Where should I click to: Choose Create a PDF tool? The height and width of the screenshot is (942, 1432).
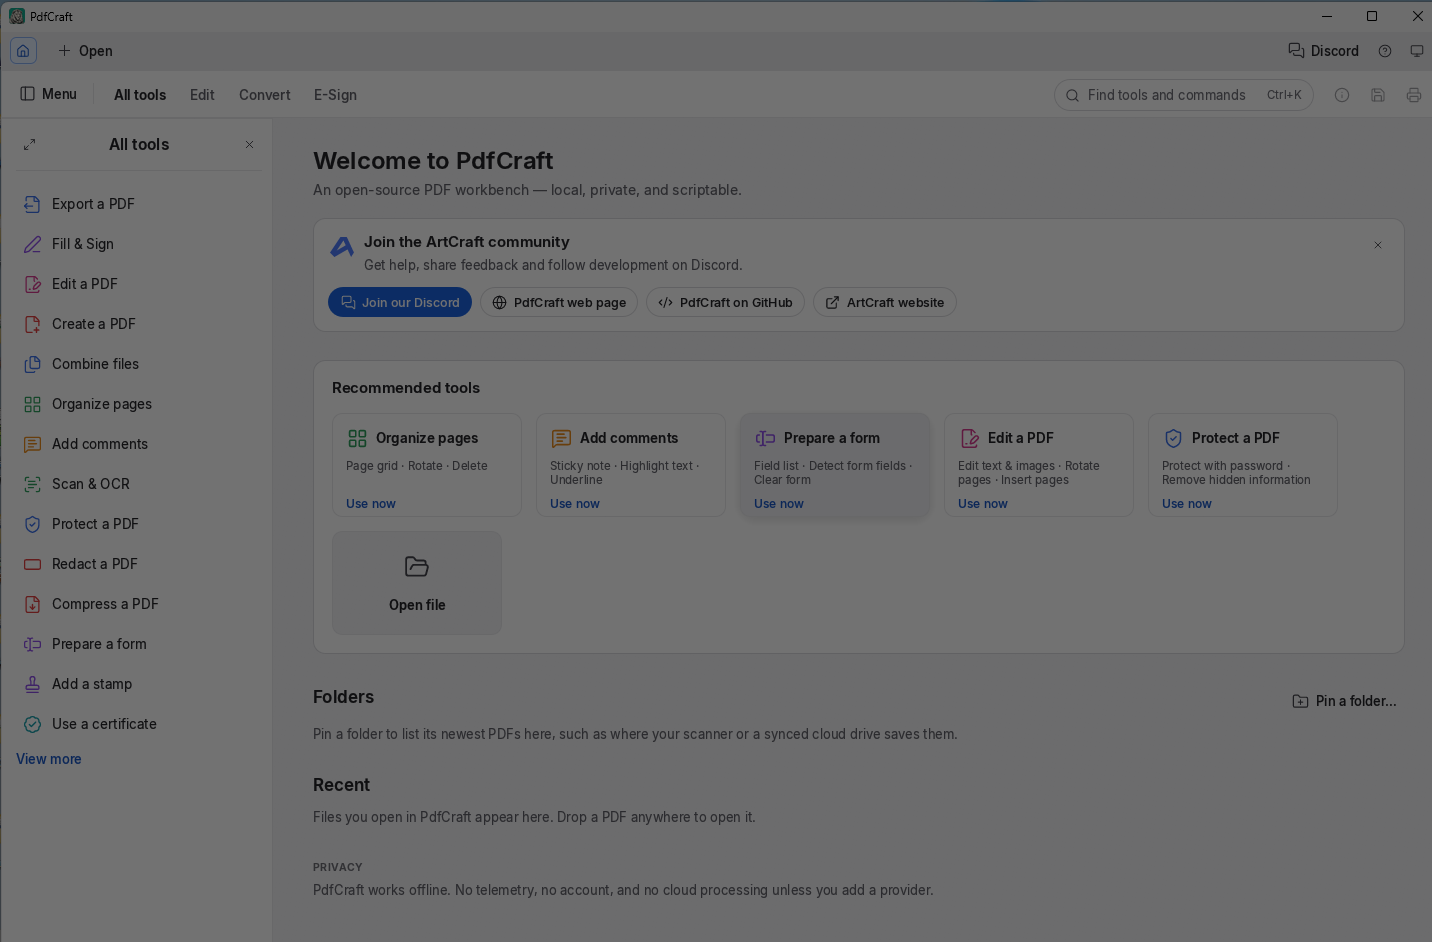click(x=137, y=324)
